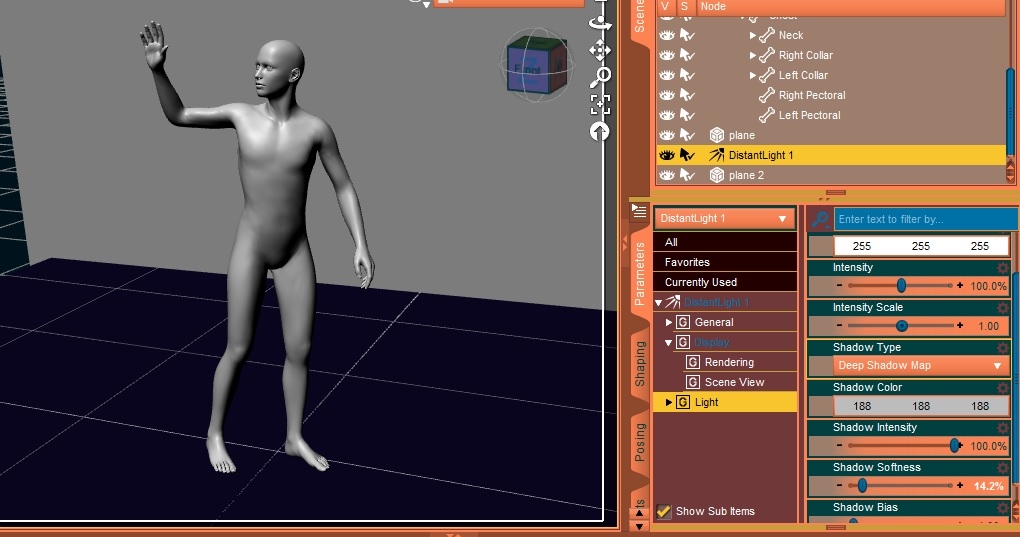This screenshot has width=1020, height=537.
Task: Toggle selectability of Left Pectoral
Action: 688,115
